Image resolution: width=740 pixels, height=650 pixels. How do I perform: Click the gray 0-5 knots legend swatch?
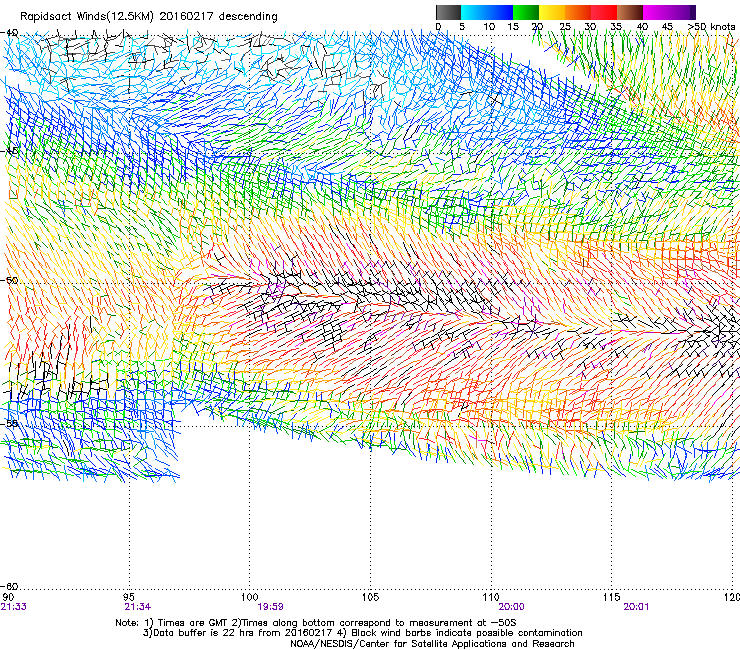pos(448,12)
